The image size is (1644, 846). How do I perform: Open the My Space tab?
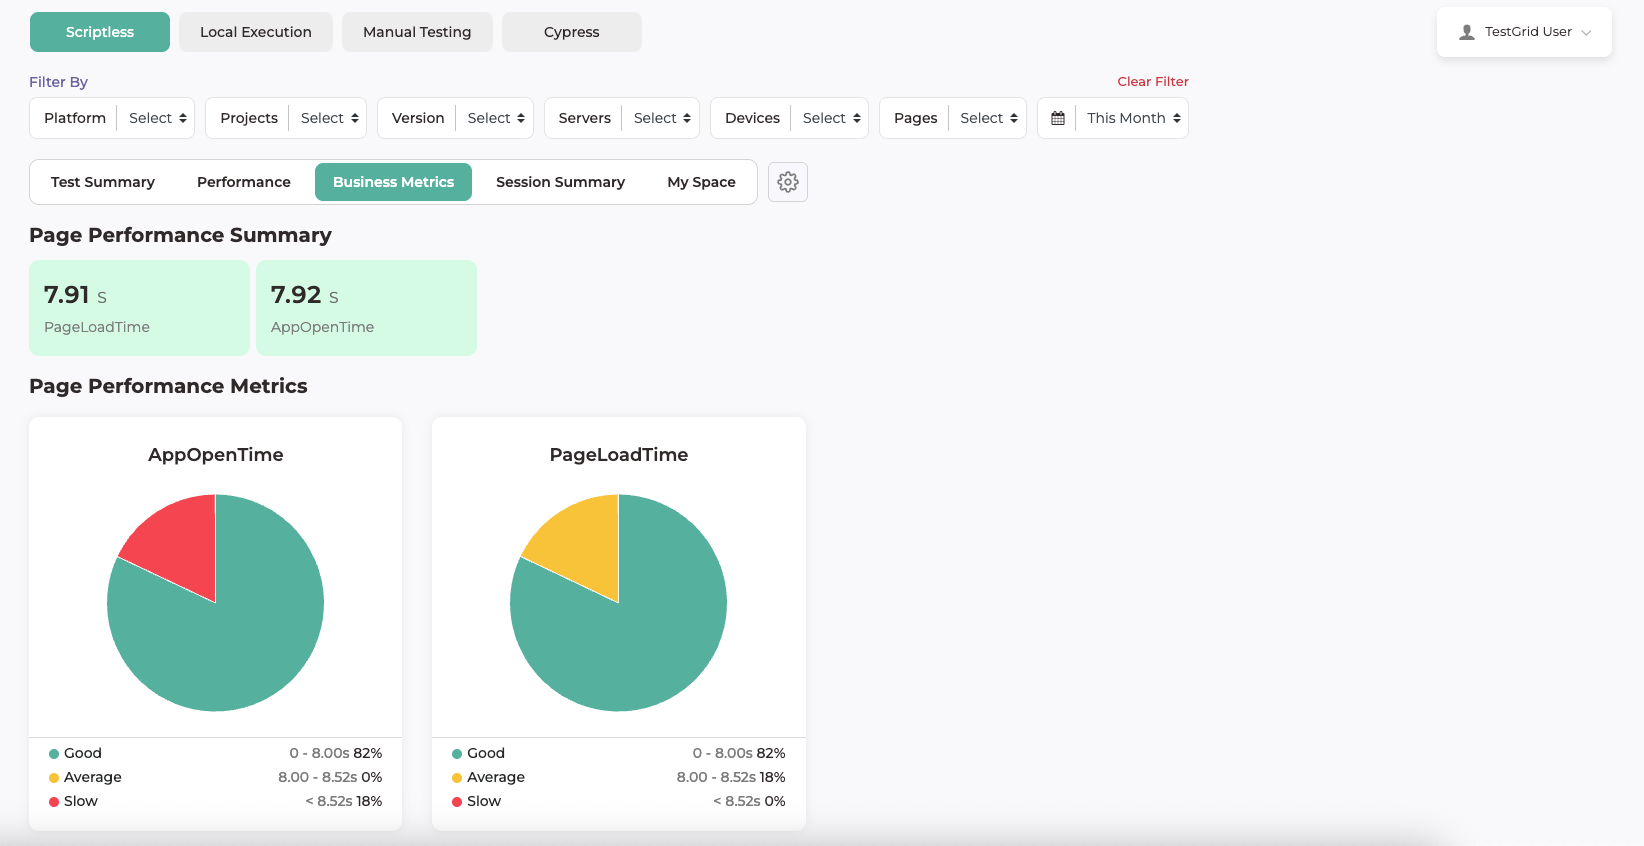(701, 182)
